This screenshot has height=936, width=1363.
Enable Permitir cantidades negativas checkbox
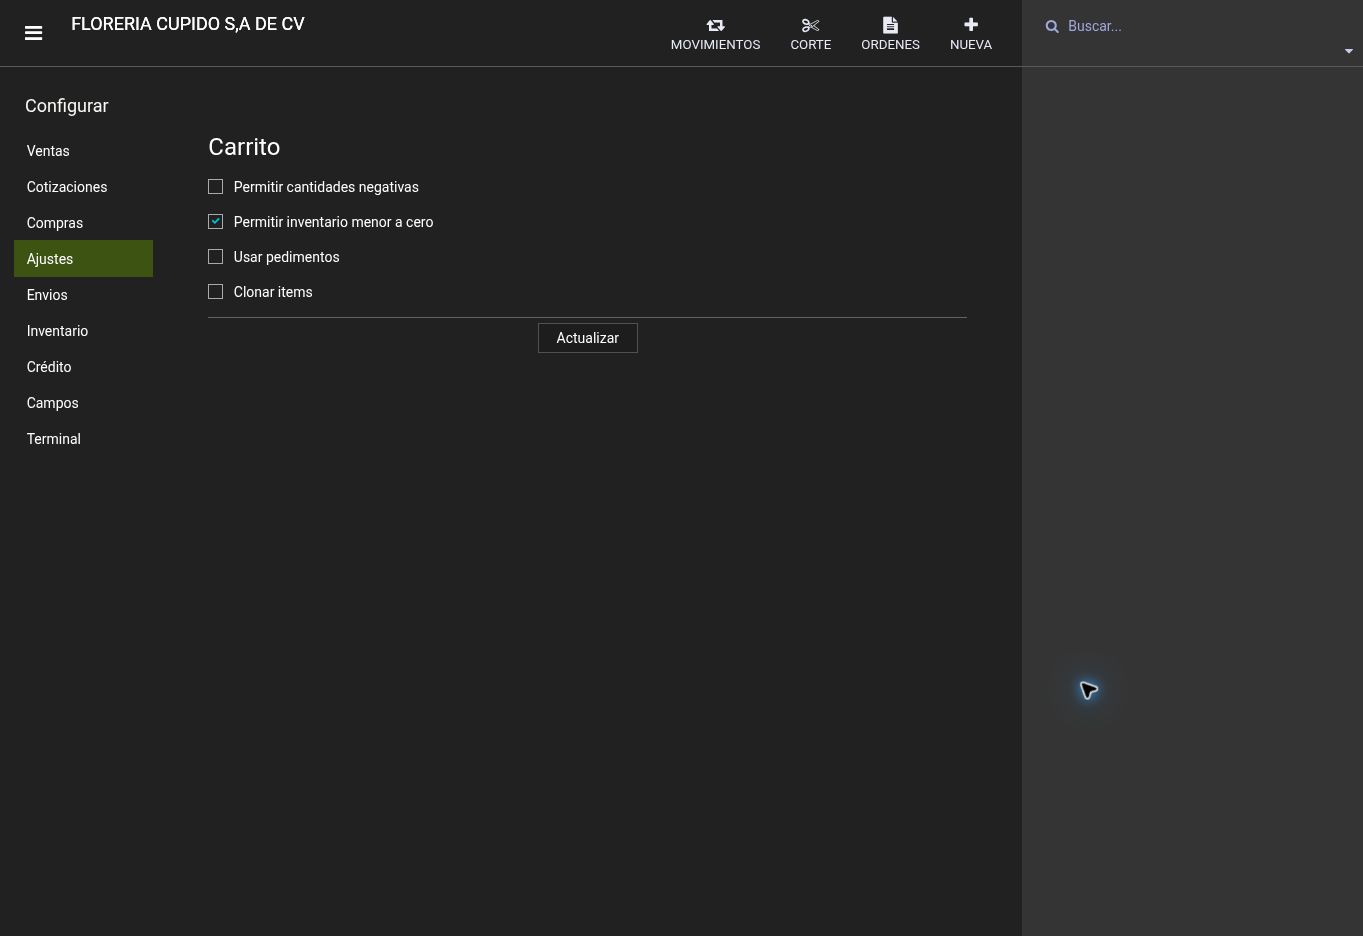(215, 187)
